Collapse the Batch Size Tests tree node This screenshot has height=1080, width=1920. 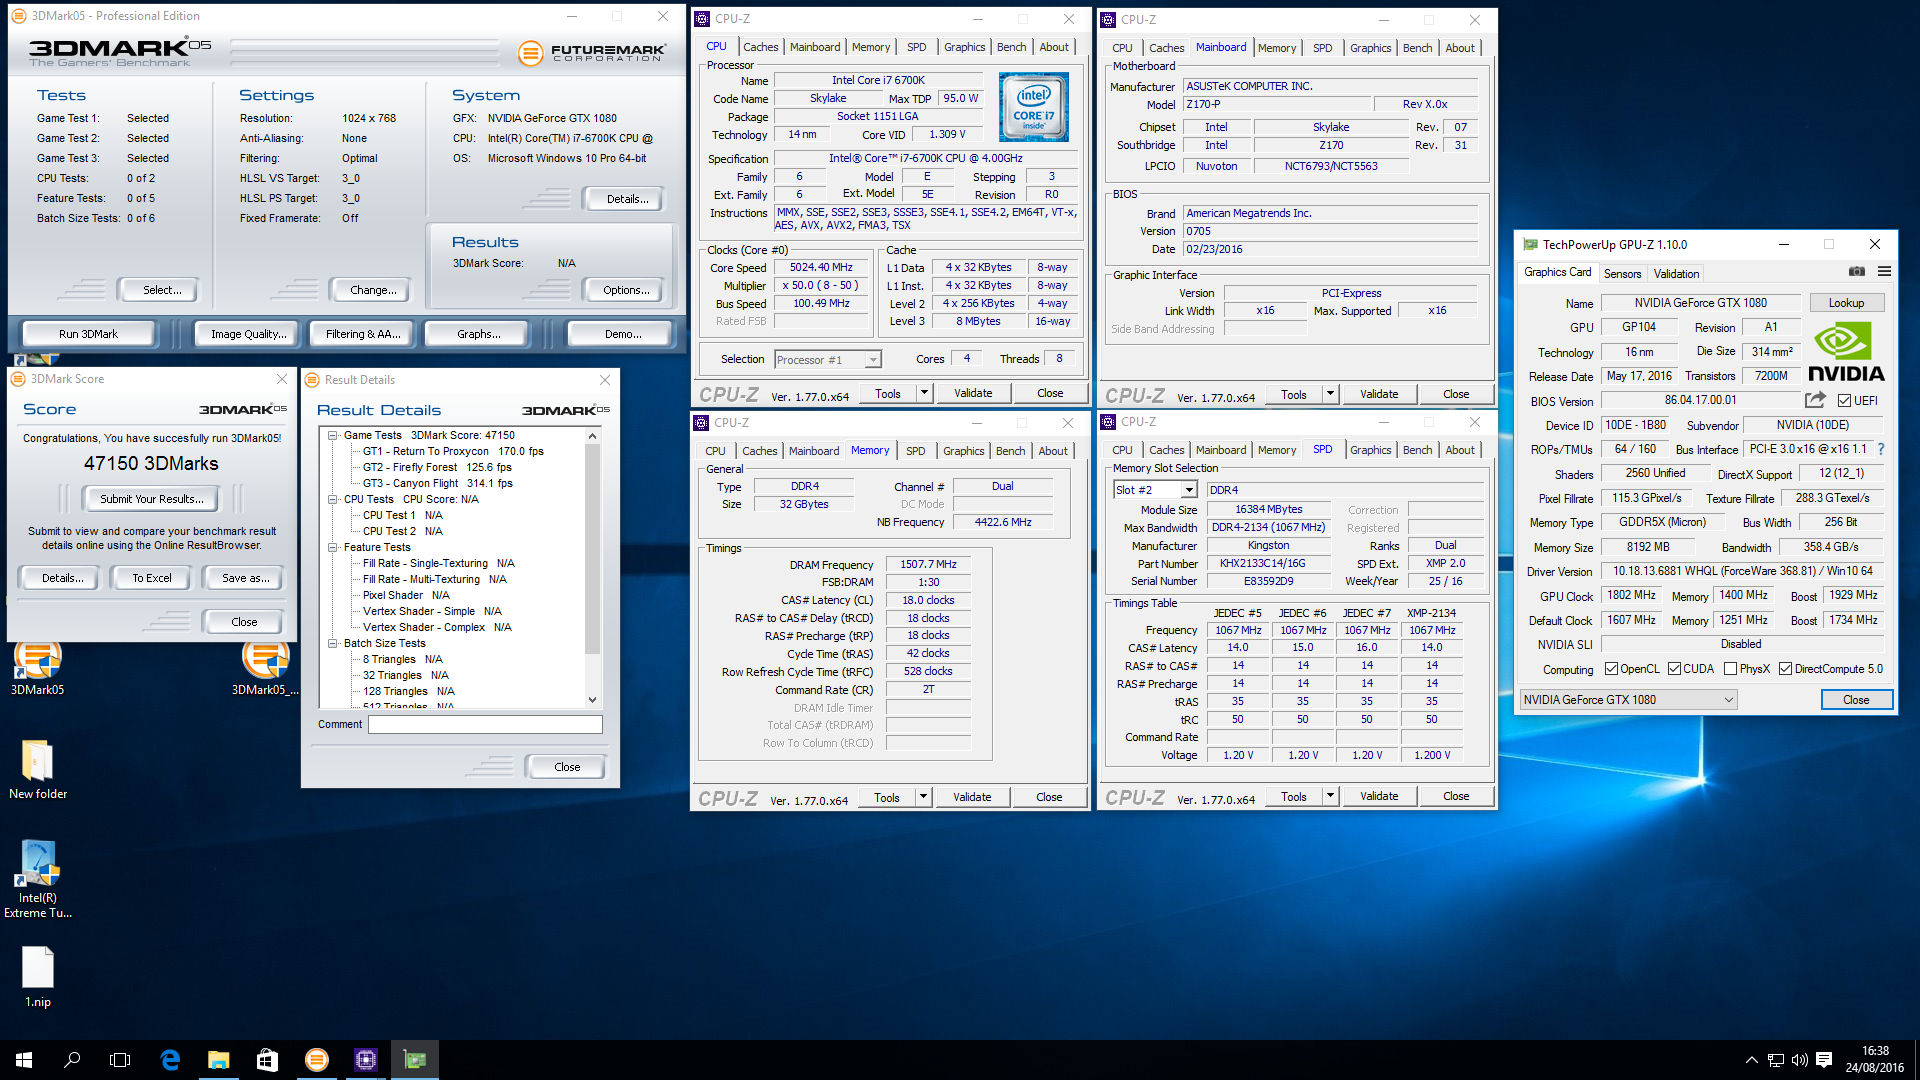point(333,643)
